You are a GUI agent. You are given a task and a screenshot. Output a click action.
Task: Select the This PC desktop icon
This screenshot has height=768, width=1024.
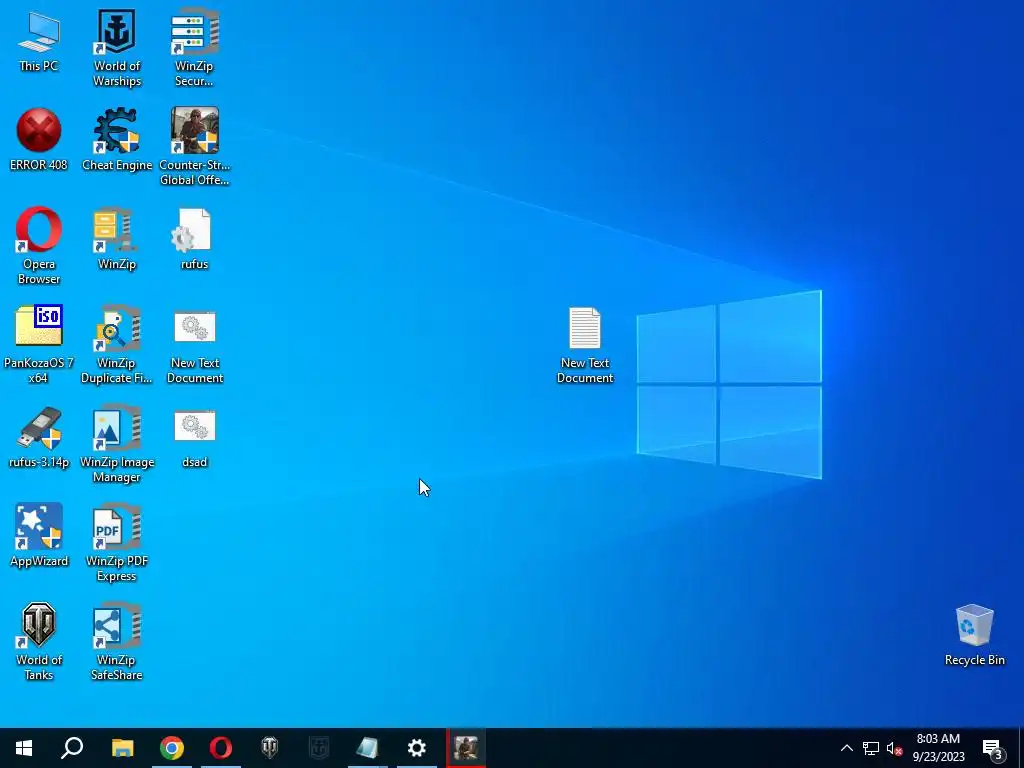coord(39,41)
